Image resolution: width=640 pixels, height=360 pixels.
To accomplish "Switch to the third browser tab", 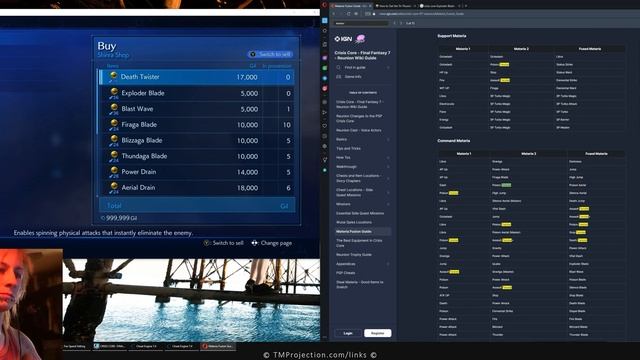I will (x=440, y=6).
